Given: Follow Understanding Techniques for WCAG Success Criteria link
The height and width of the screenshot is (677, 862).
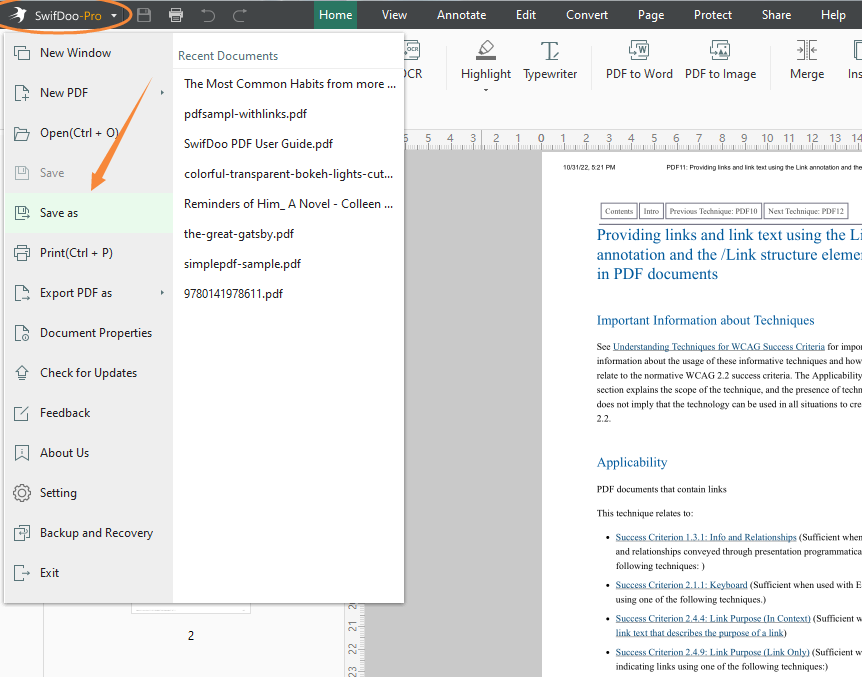Looking at the screenshot, I should pyautogui.click(x=719, y=346).
